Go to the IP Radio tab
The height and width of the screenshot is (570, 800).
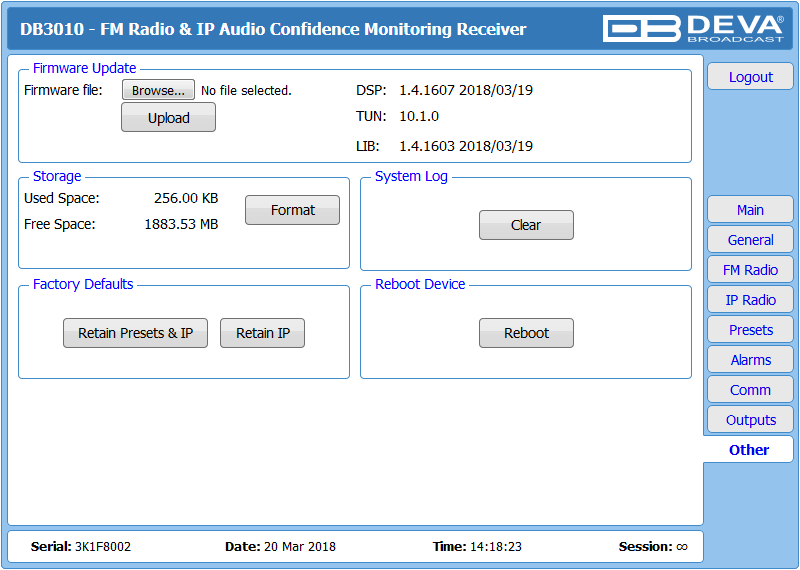750,300
